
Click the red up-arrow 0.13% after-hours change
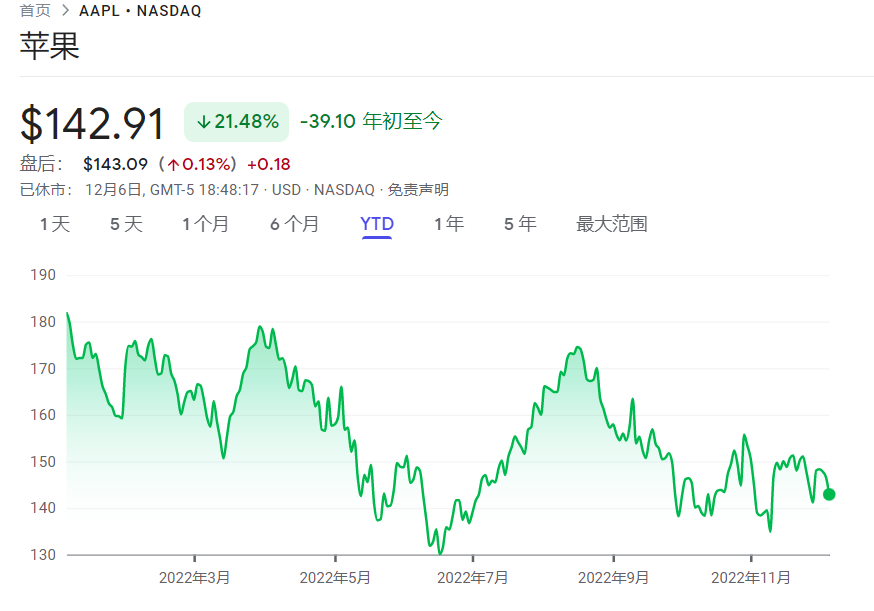click(198, 164)
